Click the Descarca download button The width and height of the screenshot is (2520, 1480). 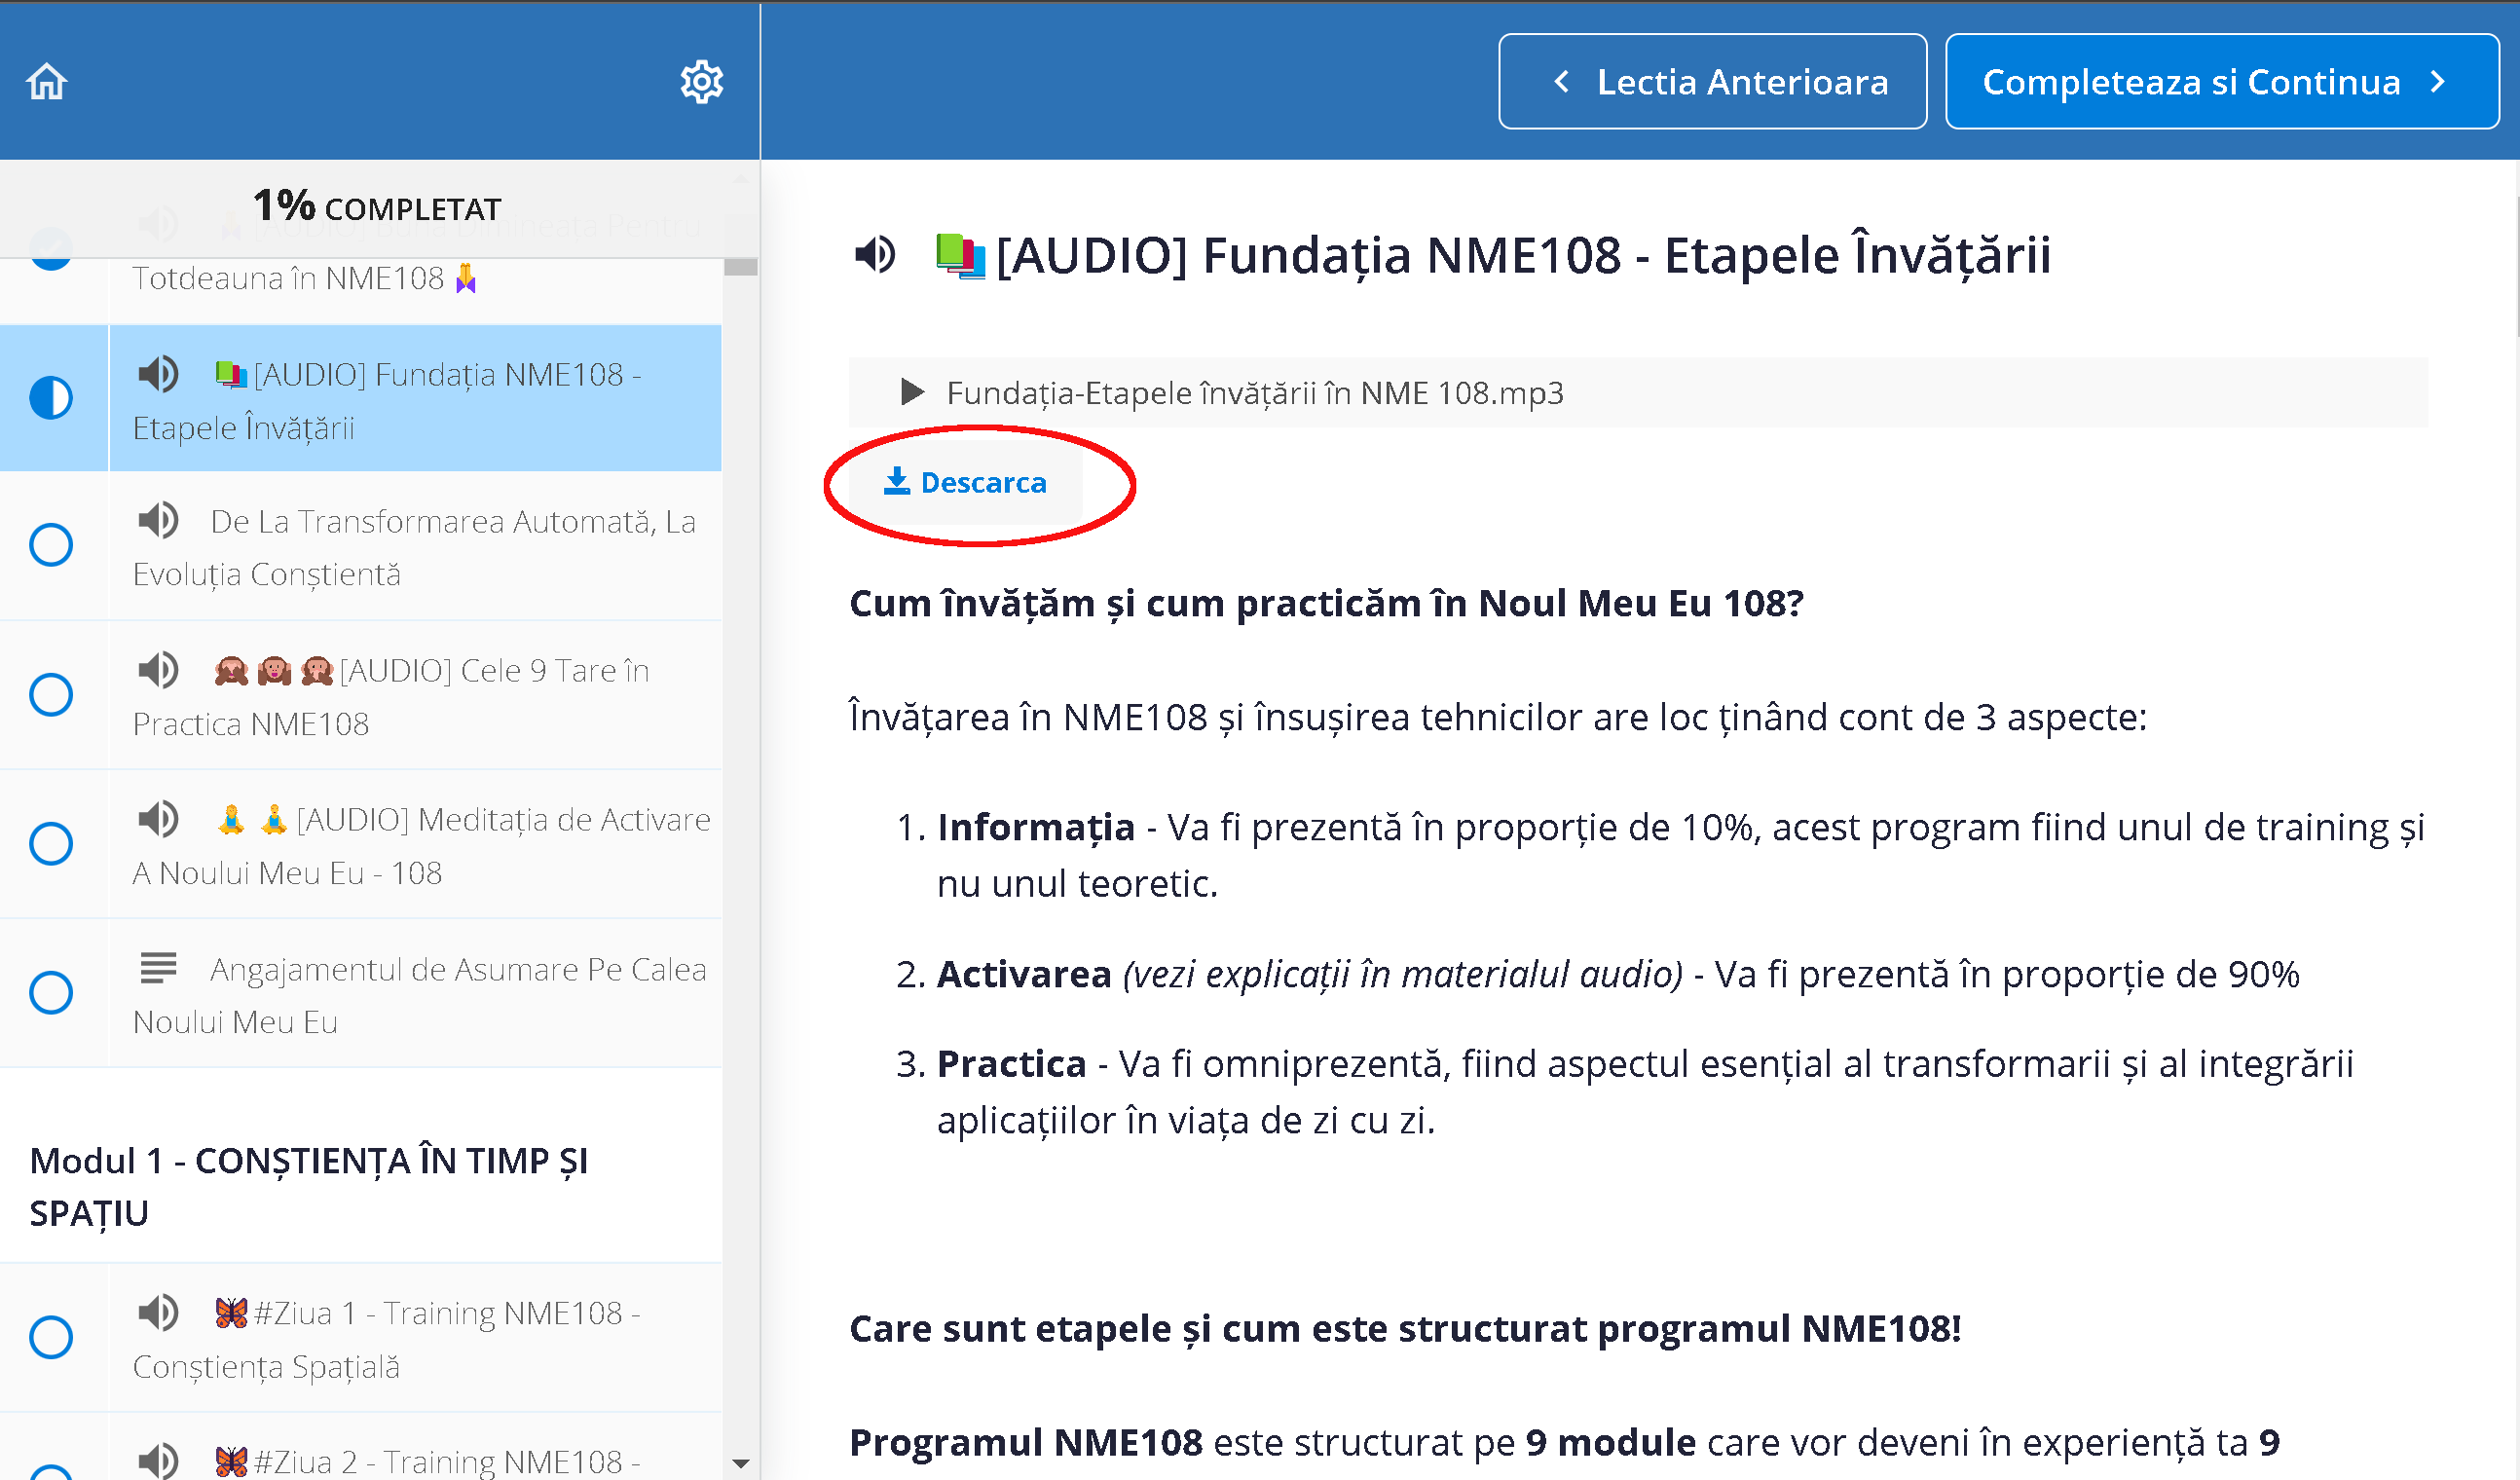(x=965, y=482)
